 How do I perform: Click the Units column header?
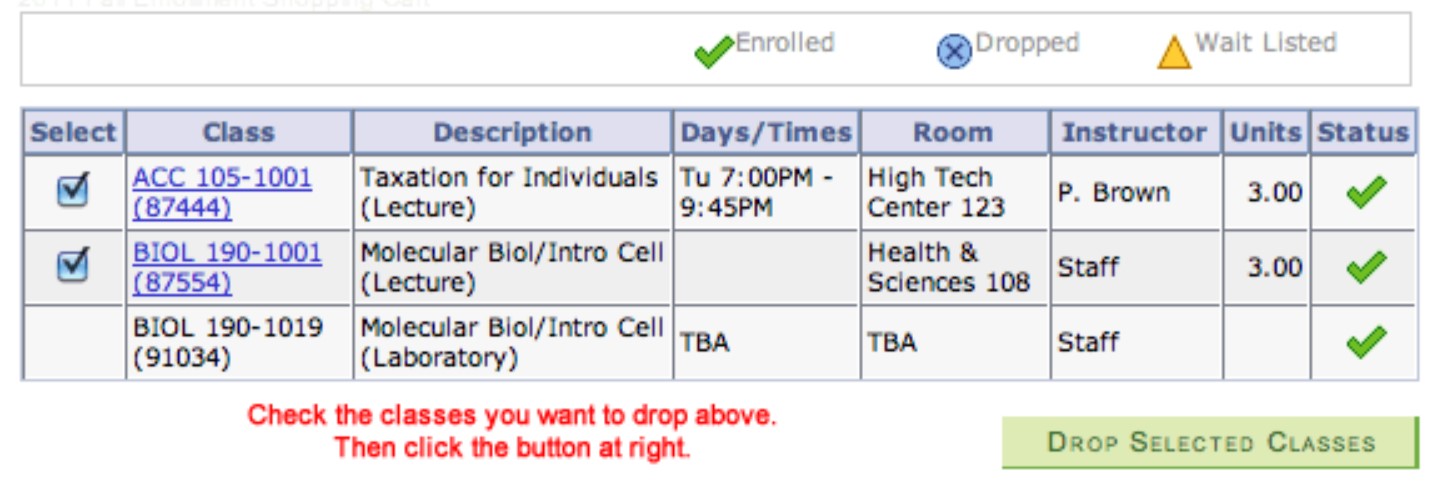point(1265,132)
